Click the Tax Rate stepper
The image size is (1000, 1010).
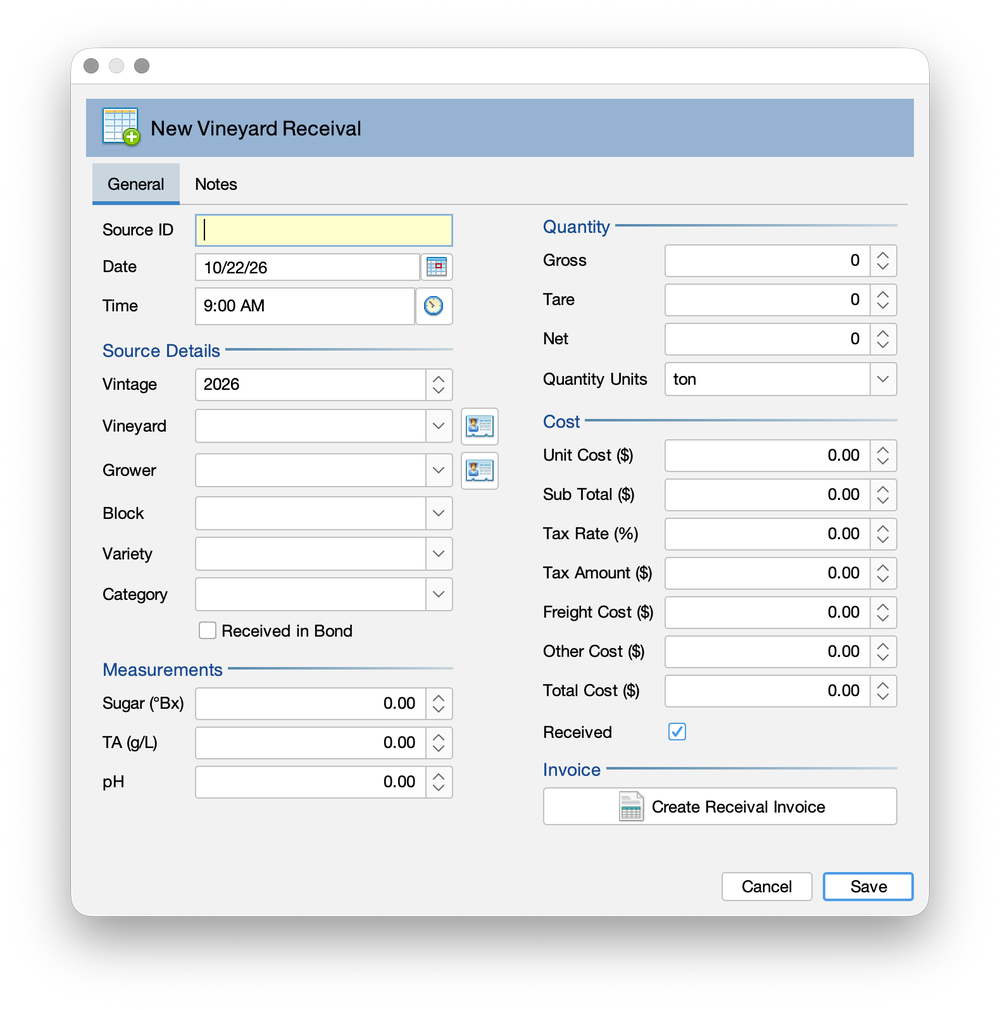coord(883,535)
